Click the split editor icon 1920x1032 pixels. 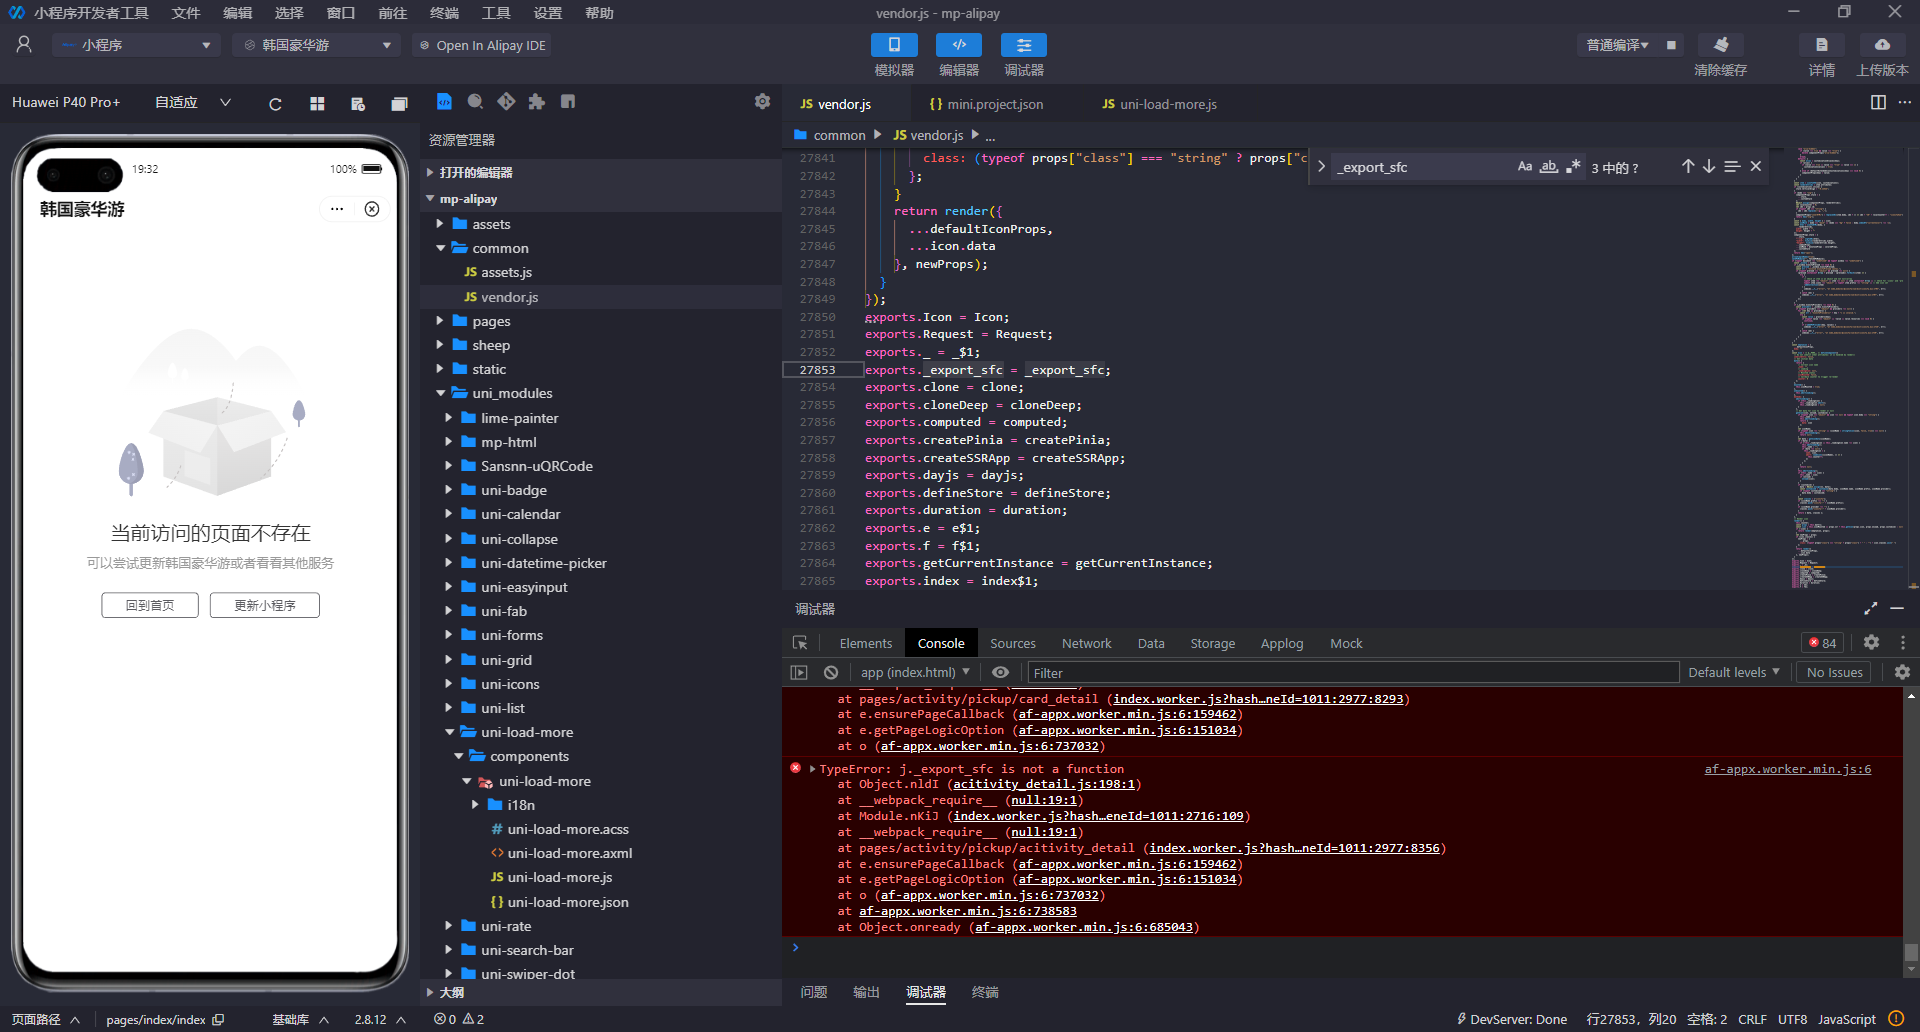pyautogui.click(x=1878, y=103)
